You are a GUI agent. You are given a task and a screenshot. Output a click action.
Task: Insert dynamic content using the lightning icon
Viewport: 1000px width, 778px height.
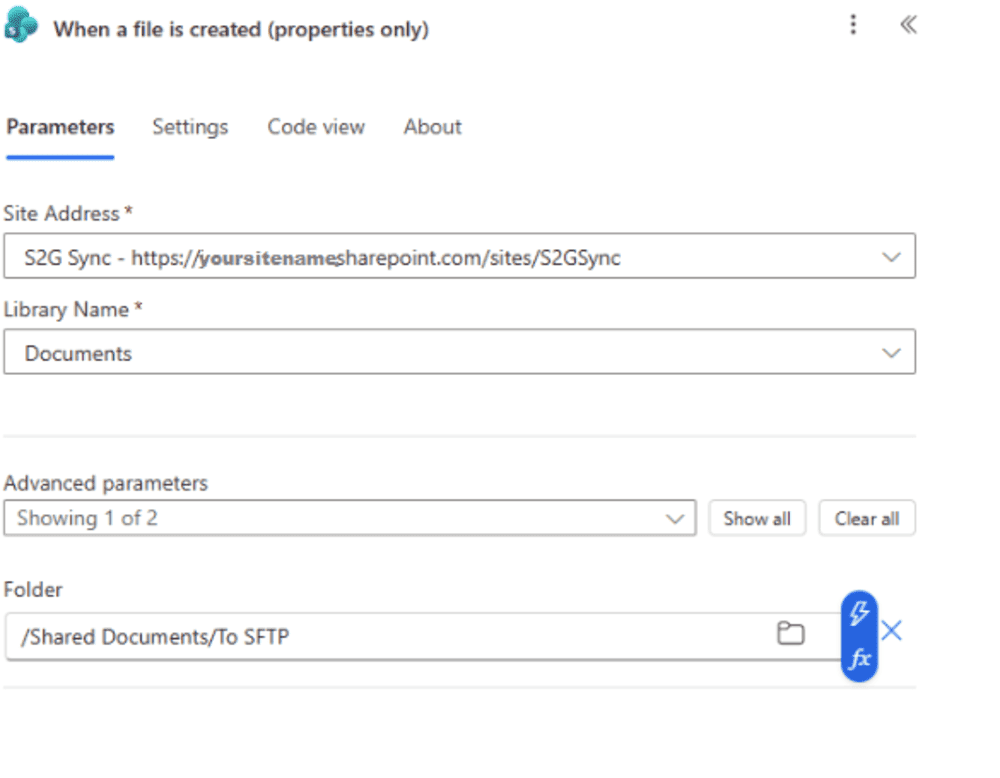pos(859,613)
